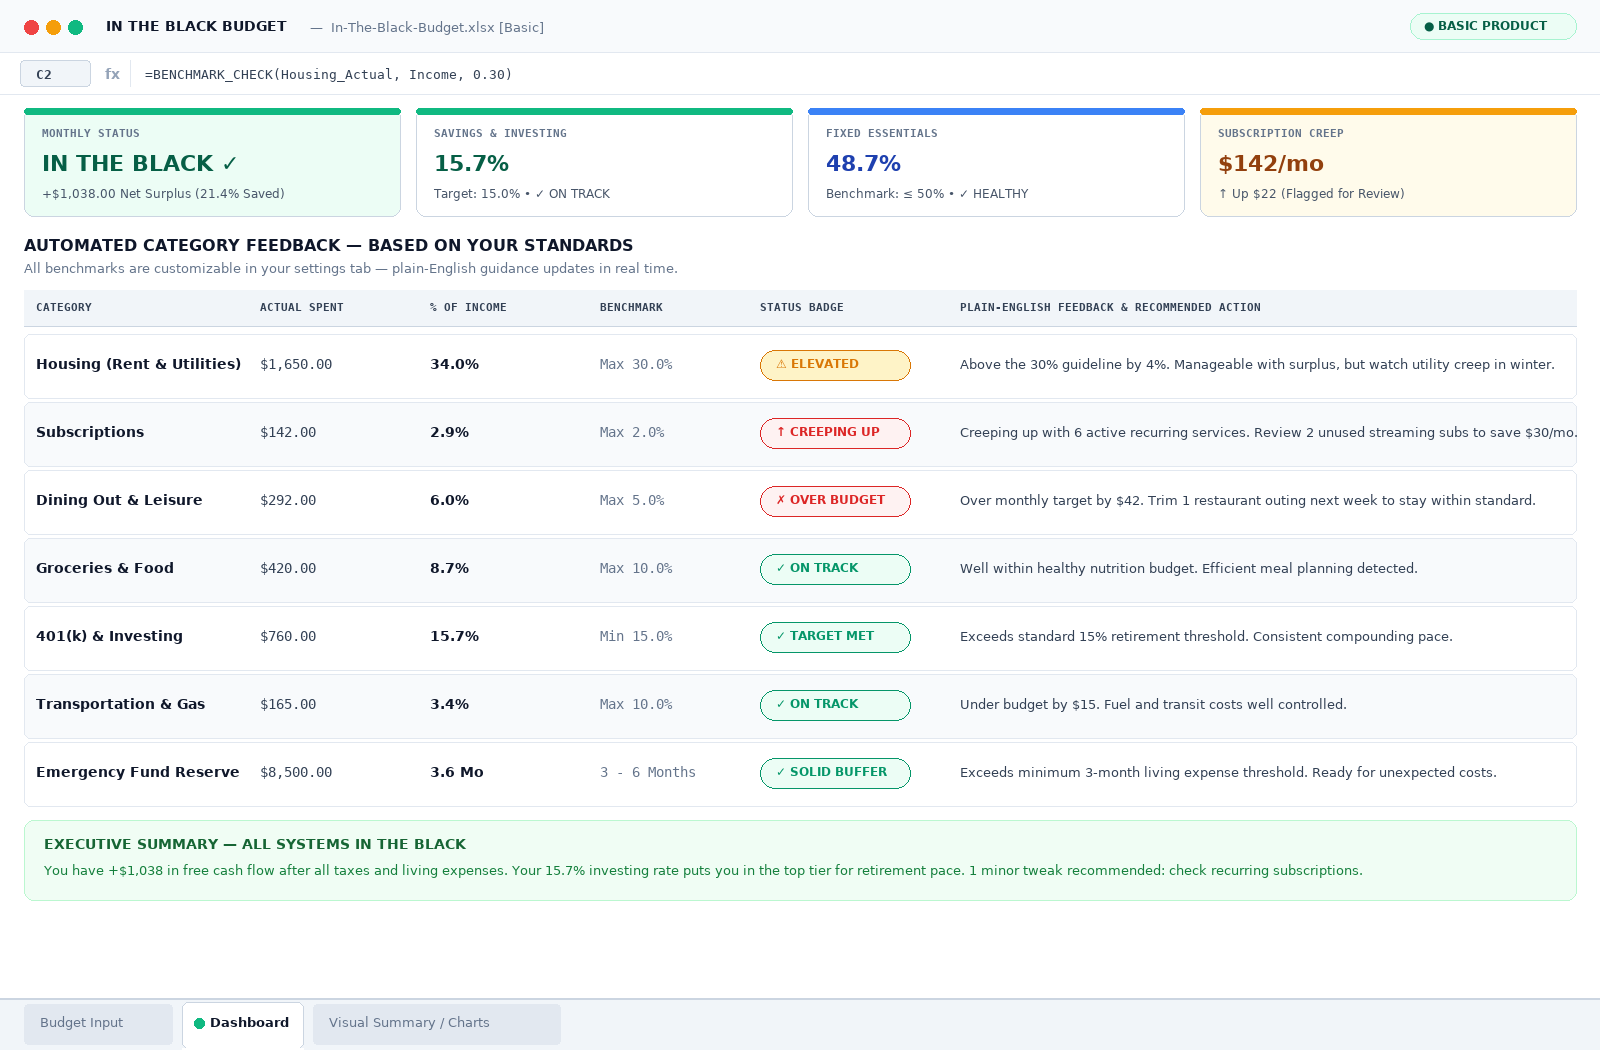Click the housing winter utility creep feedback
The height and width of the screenshot is (1050, 1600).
pos(1257,365)
